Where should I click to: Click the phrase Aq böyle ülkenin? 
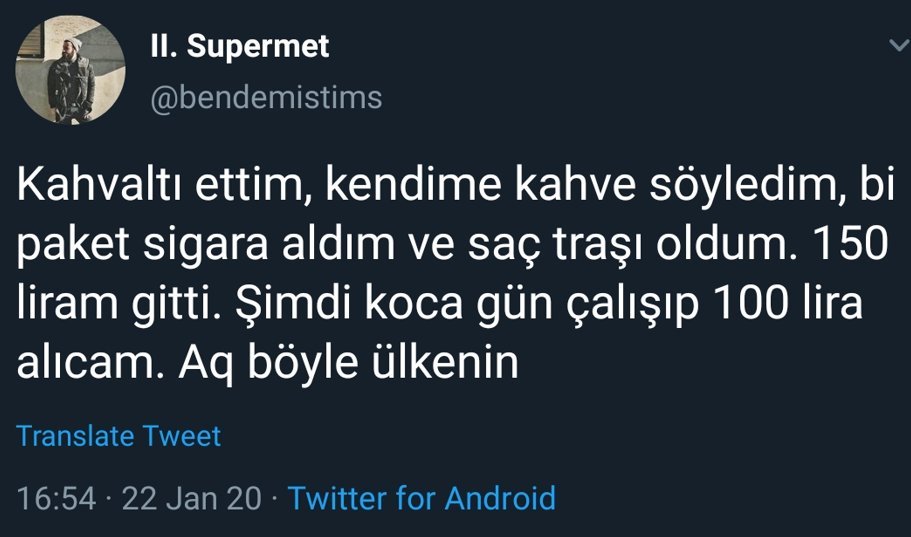[348, 363]
